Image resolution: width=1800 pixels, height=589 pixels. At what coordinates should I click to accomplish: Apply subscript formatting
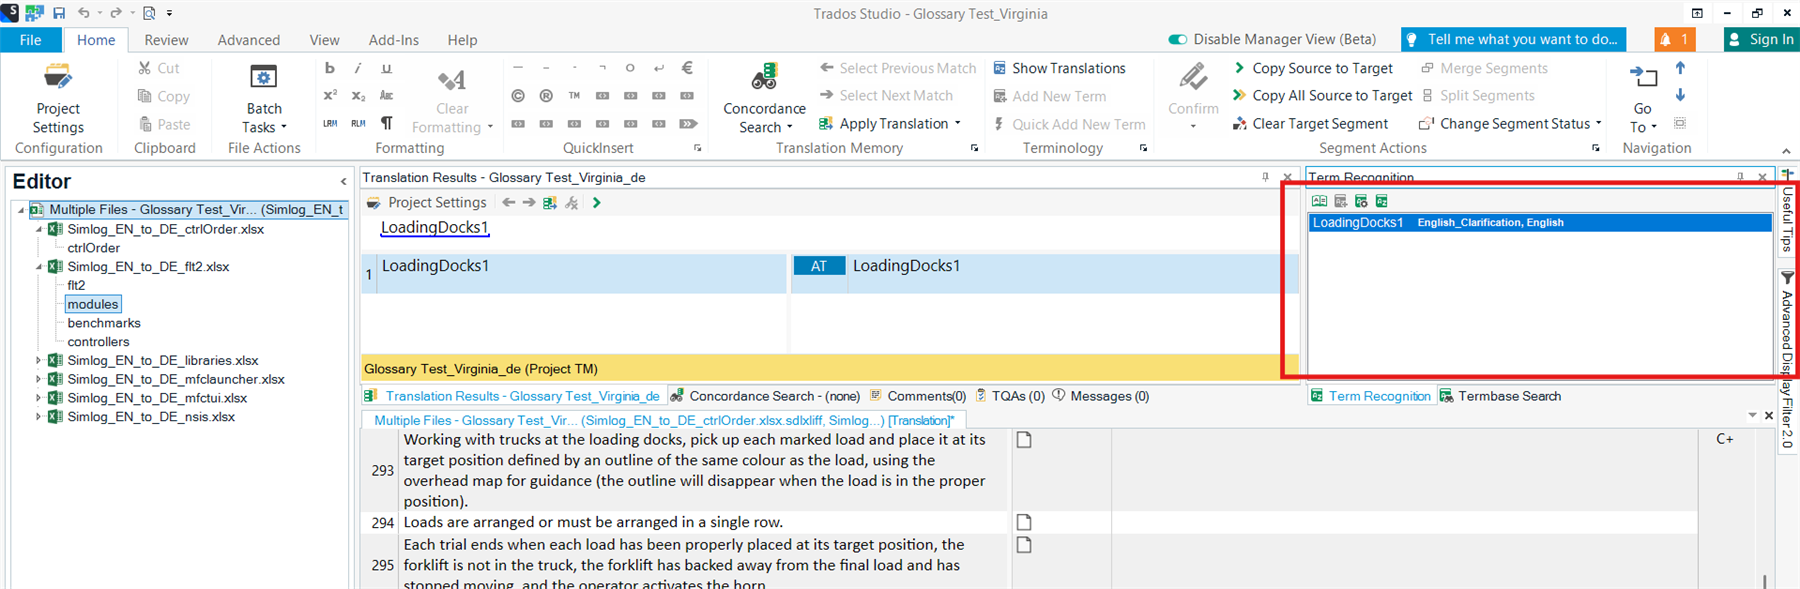point(358,96)
